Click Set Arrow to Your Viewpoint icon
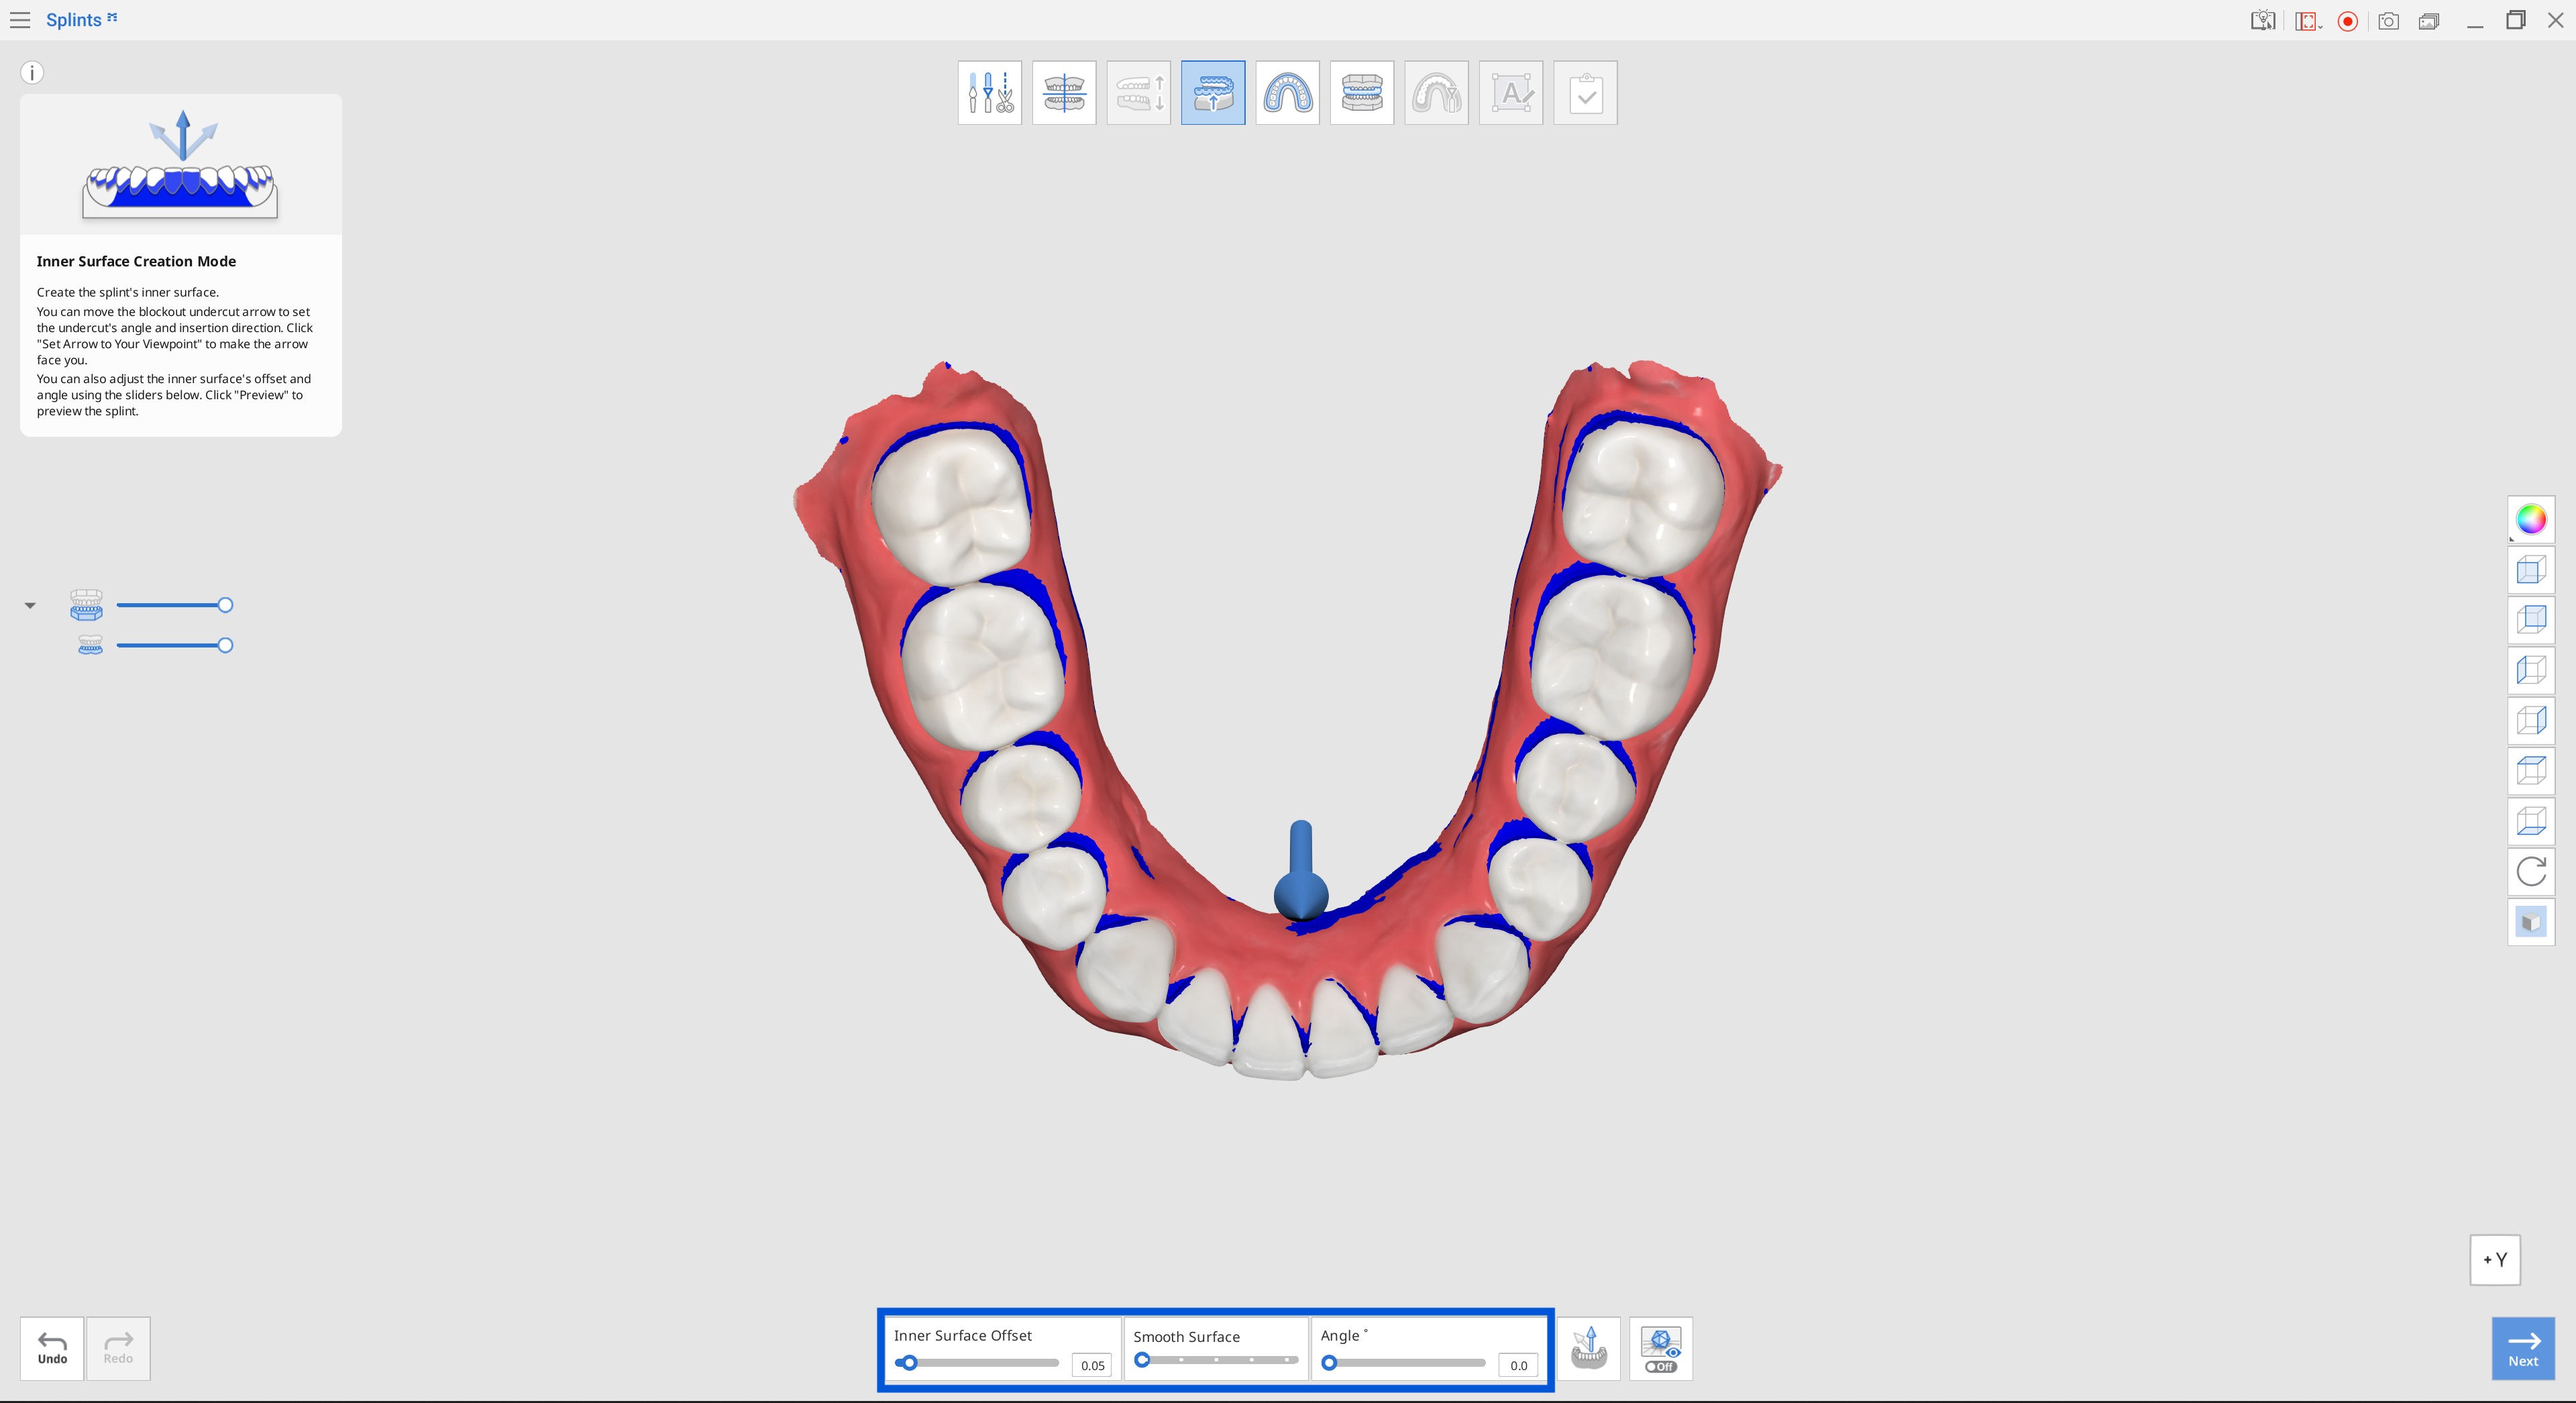This screenshot has height=1403, width=2576. tap(1589, 1349)
